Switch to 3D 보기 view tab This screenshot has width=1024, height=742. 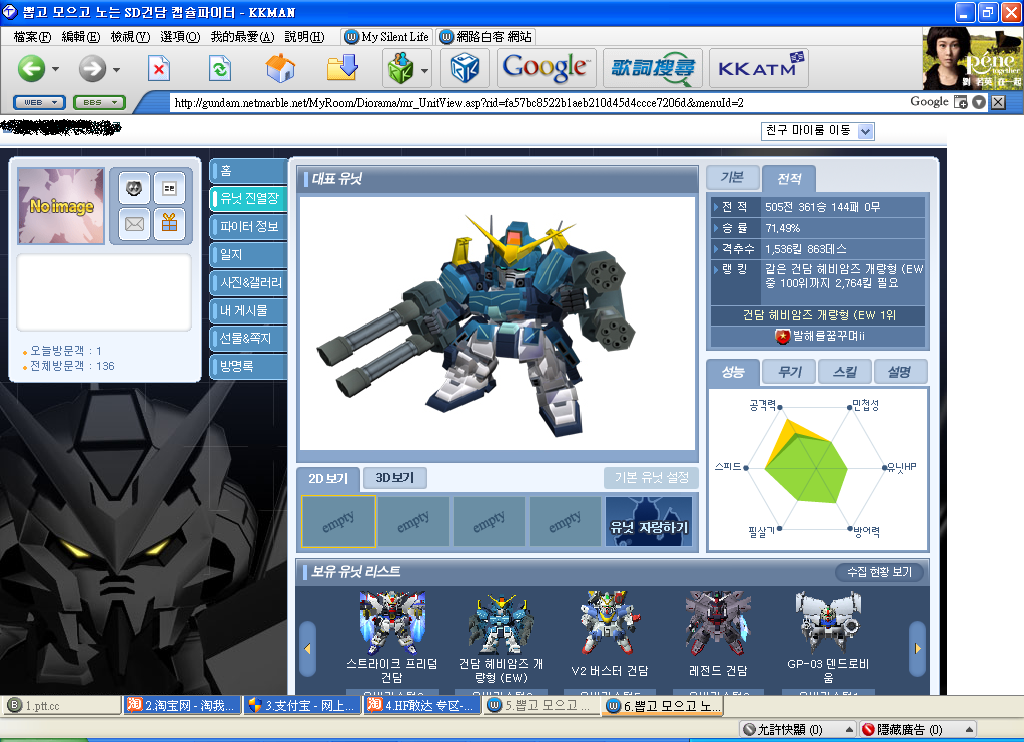click(x=394, y=478)
